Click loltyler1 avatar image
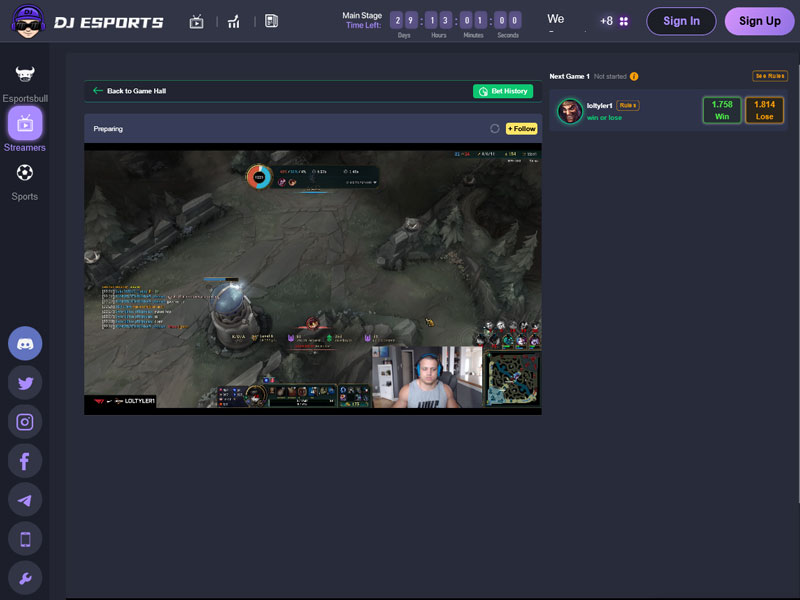This screenshot has width=800, height=600. [x=570, y=111]
